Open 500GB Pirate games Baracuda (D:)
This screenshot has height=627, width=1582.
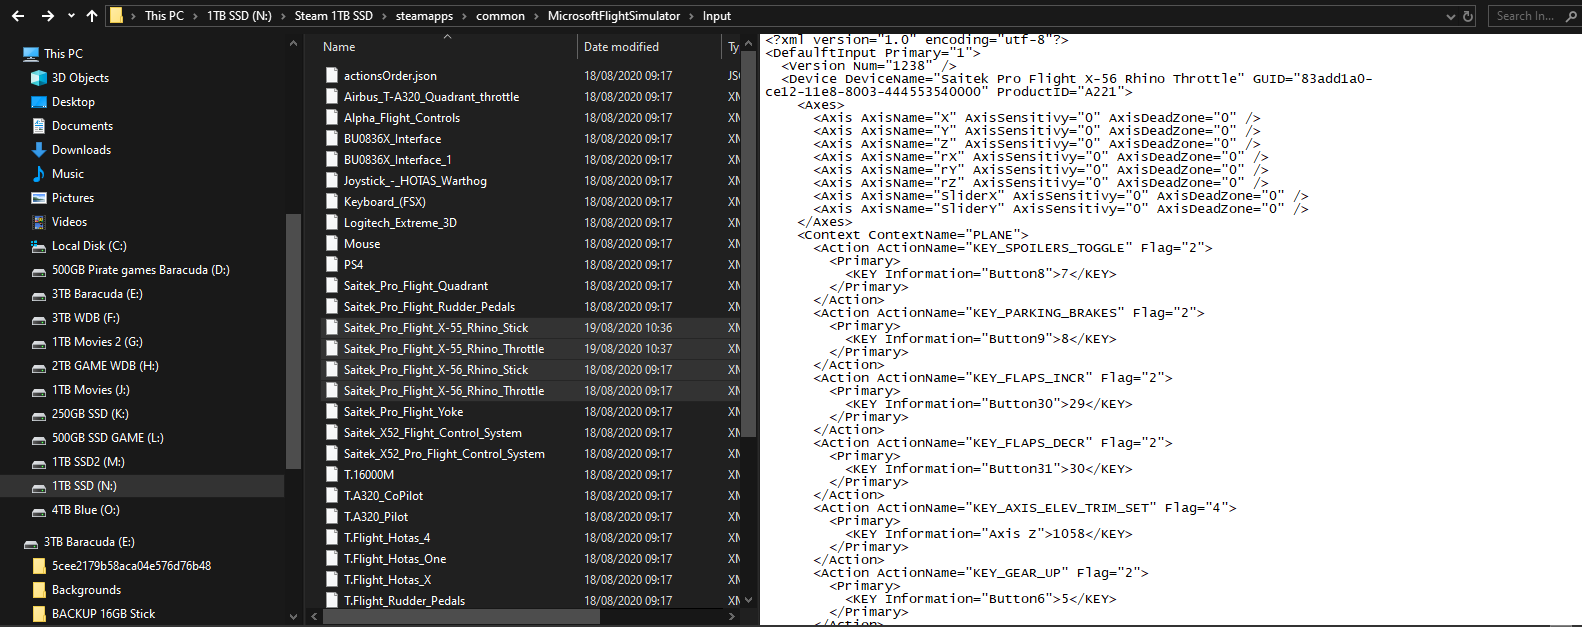click(x=140, y=270)
